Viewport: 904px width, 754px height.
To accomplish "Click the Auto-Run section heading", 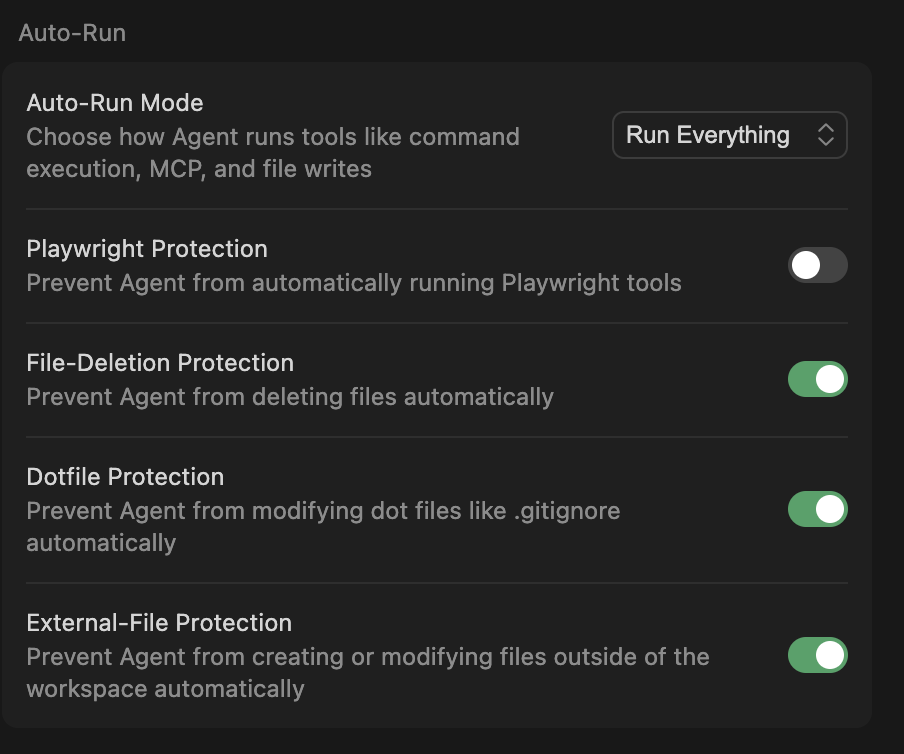I will pyautogui.click(x=72, y=33).
